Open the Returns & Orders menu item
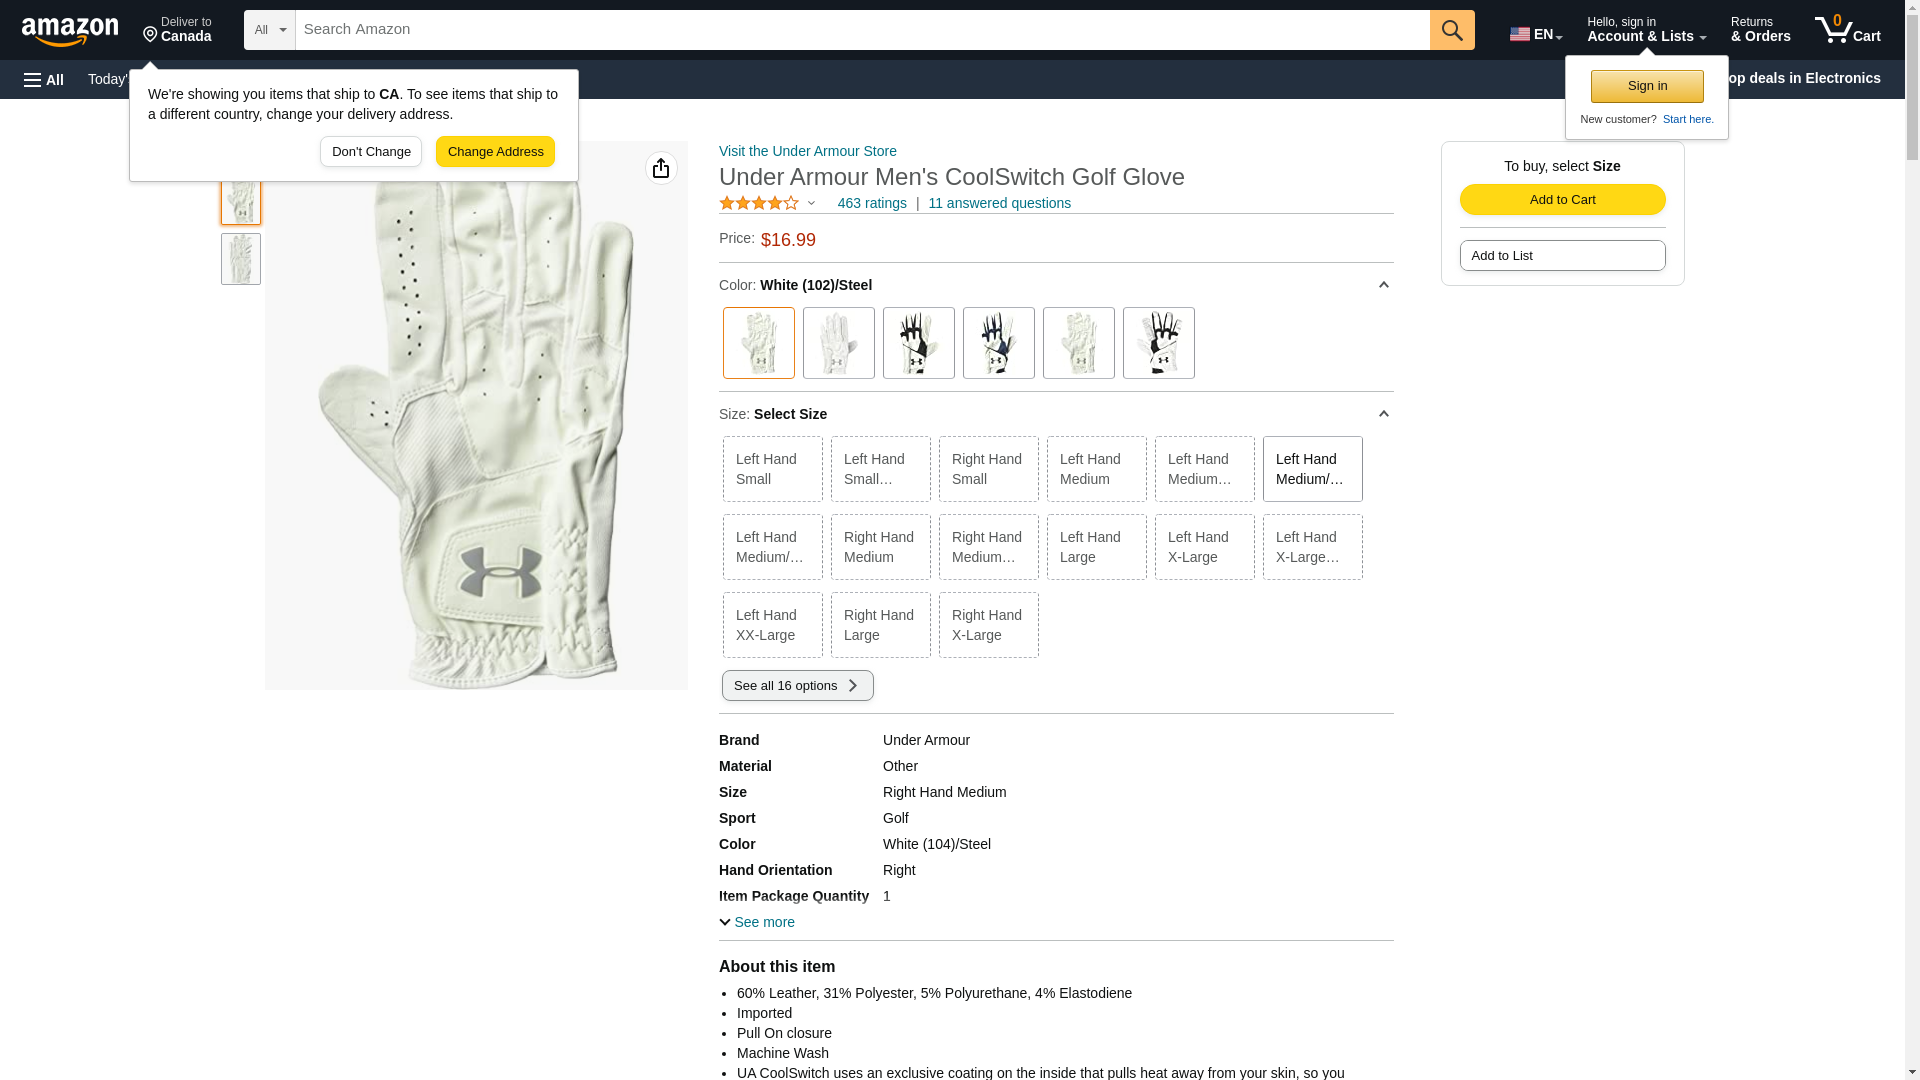This screenshot has width=1920, height=1080. pos(1760,30)
